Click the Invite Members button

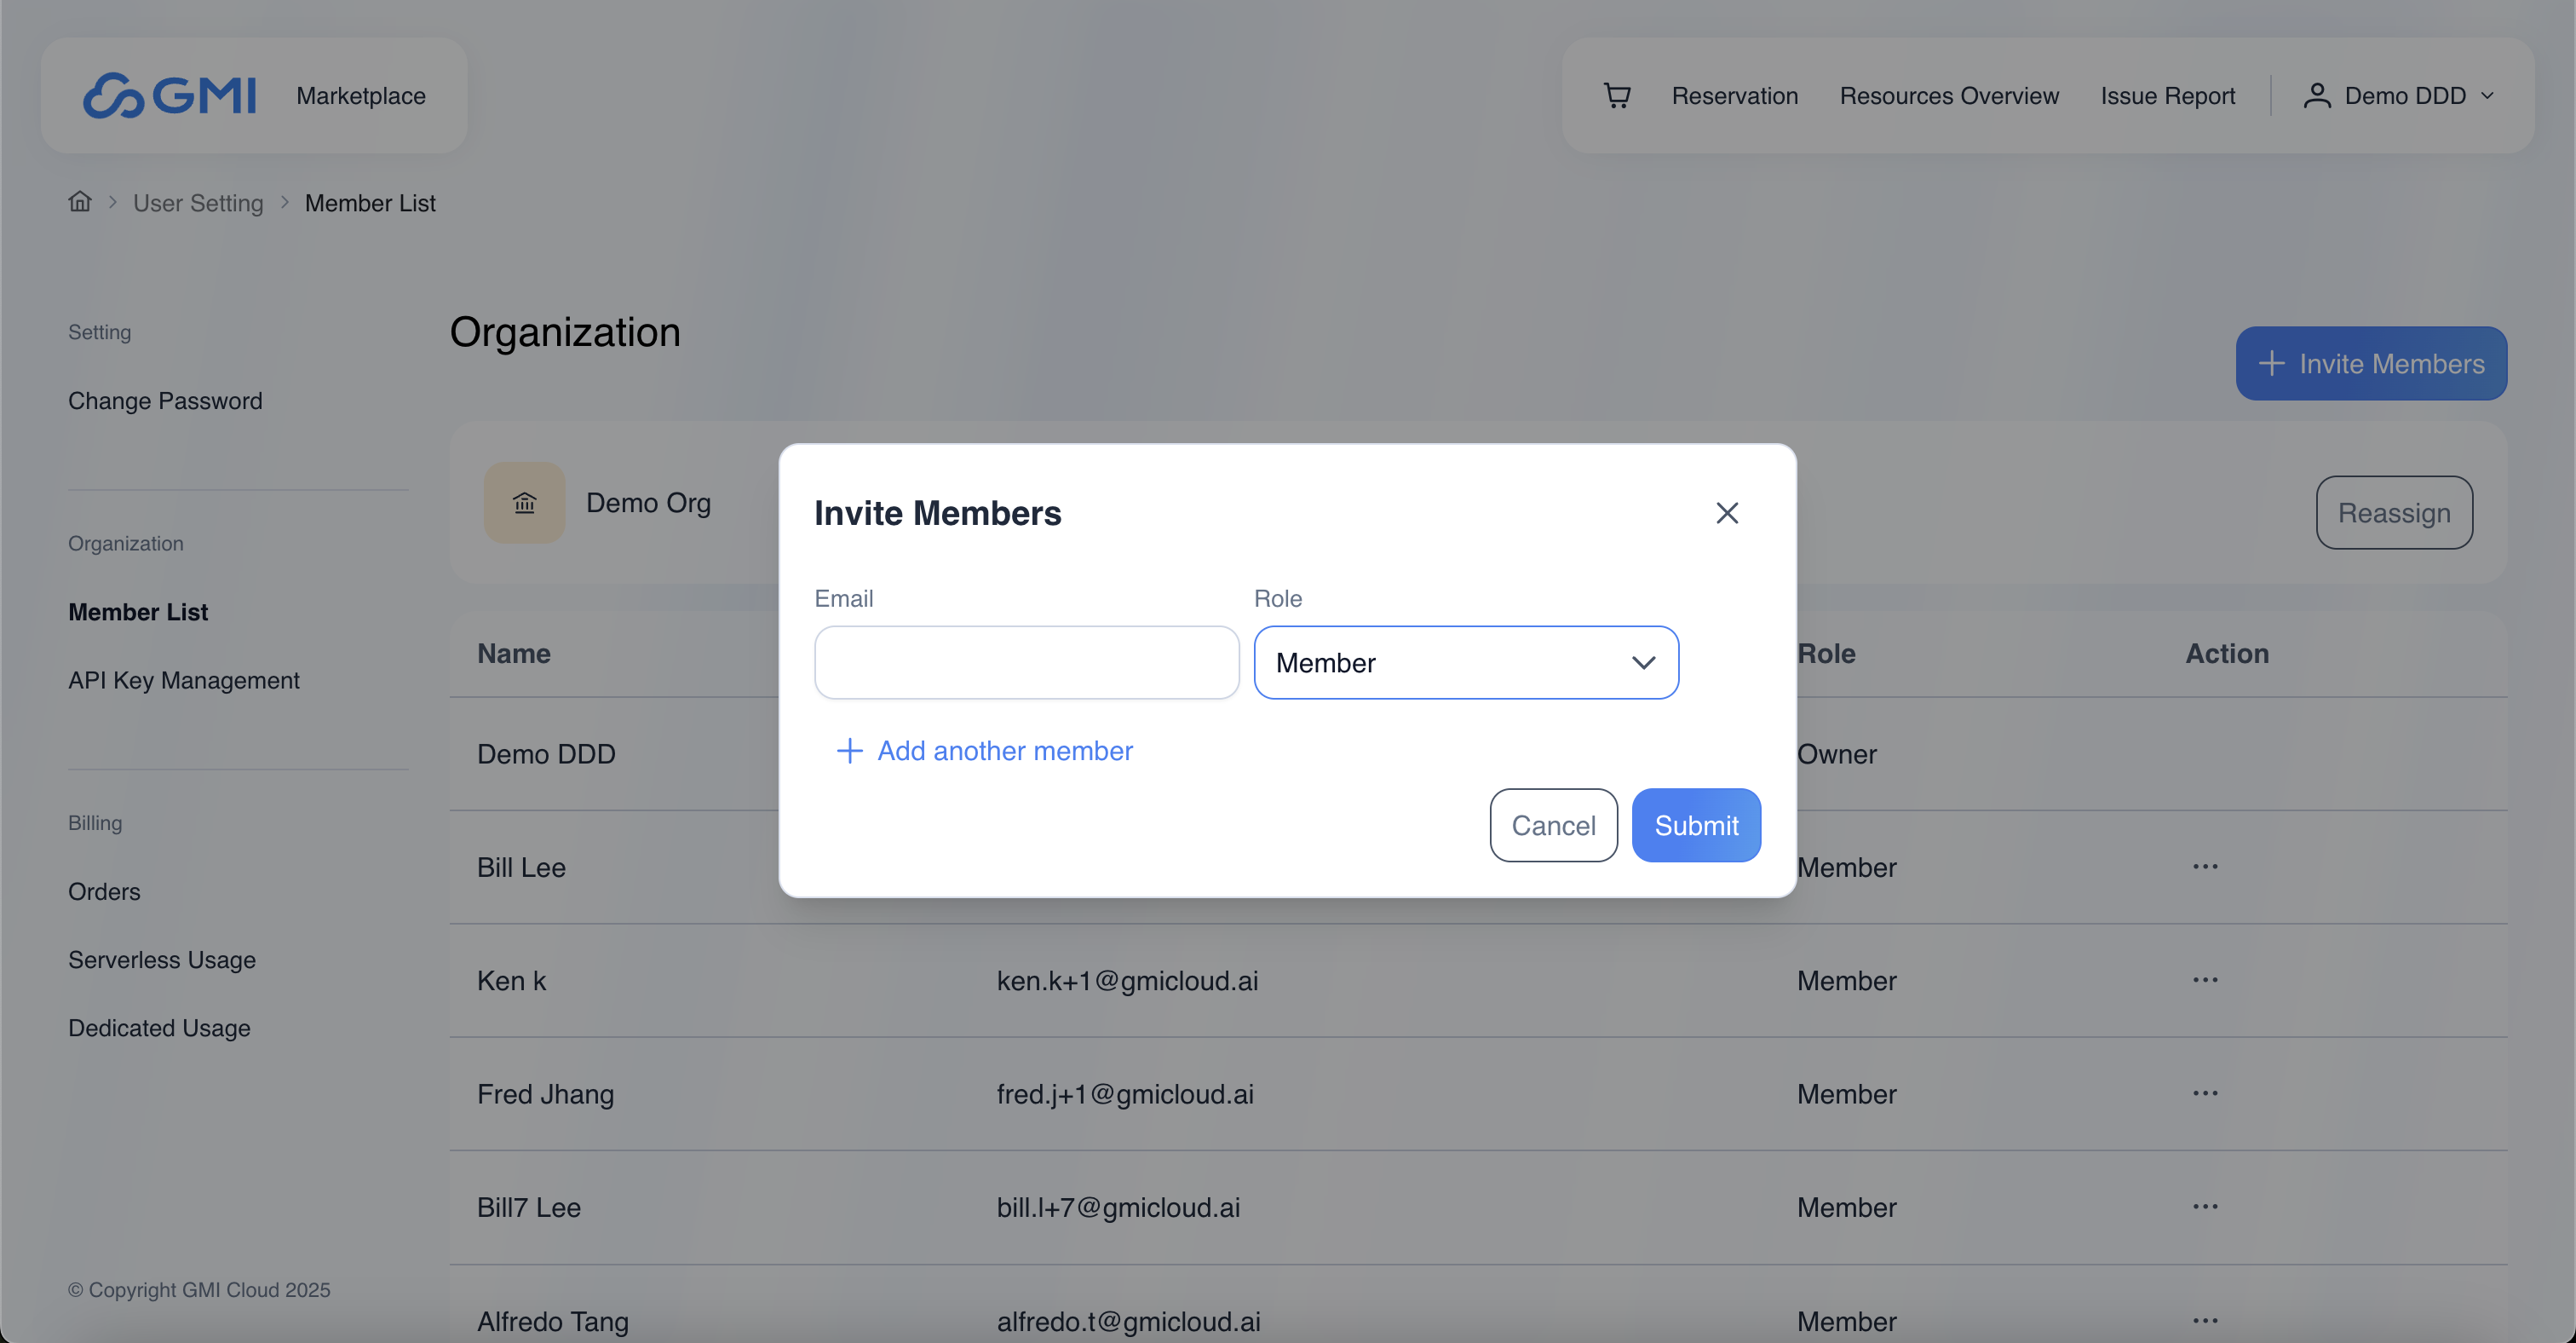2371,364
